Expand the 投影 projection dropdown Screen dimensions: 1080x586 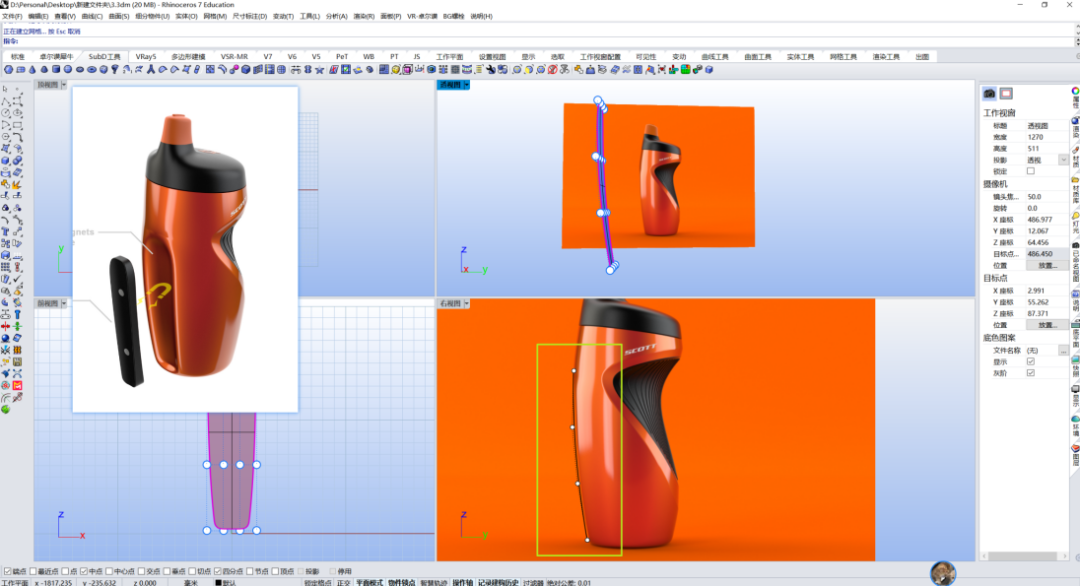coord(1063,160)
